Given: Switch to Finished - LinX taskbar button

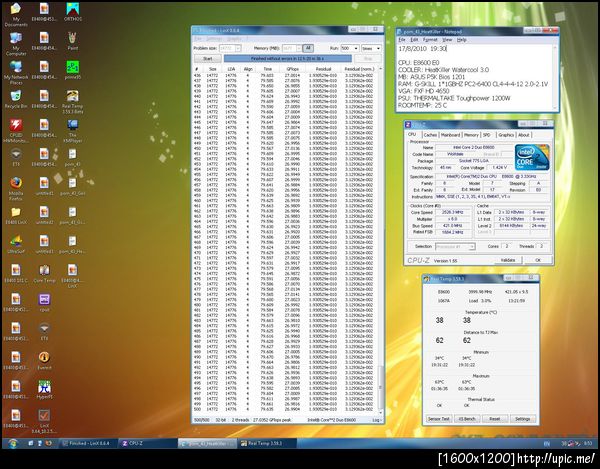Looking at the screenshot, I should tap(89, 443).
